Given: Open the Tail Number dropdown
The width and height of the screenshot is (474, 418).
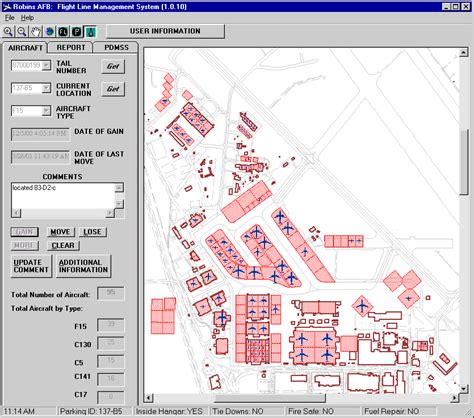Looking at the screenshot, I should click(46, 65).
